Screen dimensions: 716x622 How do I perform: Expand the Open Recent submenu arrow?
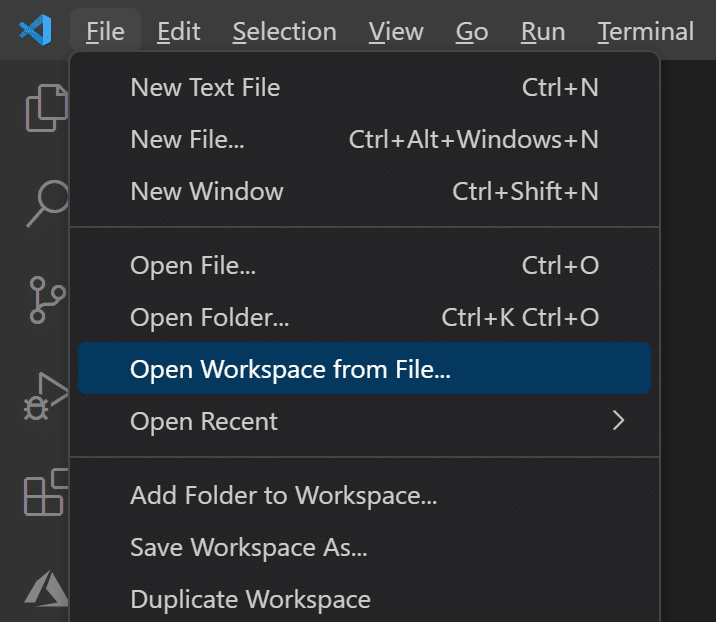click(x=618, y=421)
